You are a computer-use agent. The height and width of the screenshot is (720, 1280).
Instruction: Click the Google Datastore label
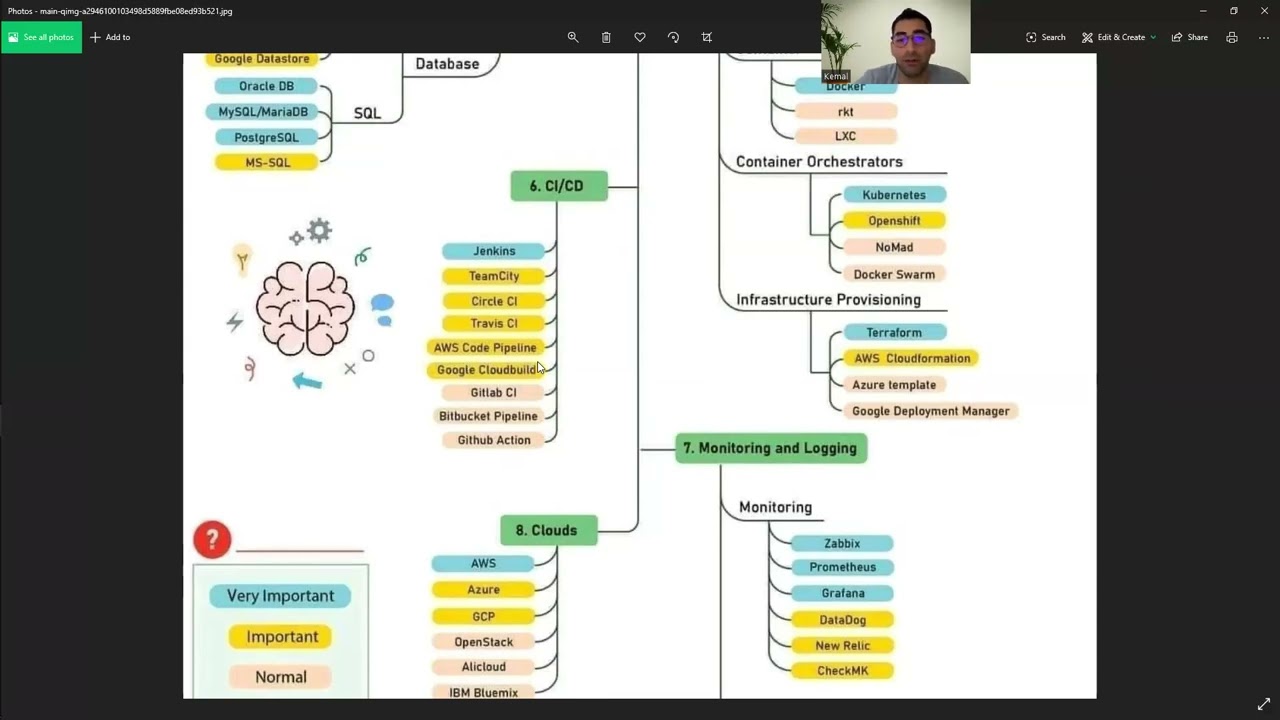coord(261,59)
